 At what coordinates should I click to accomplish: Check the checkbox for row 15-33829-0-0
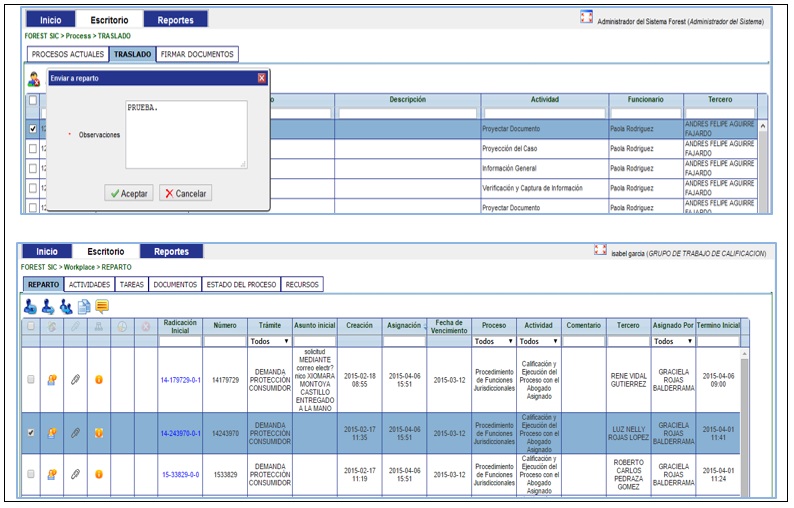(x=31, y=474)
